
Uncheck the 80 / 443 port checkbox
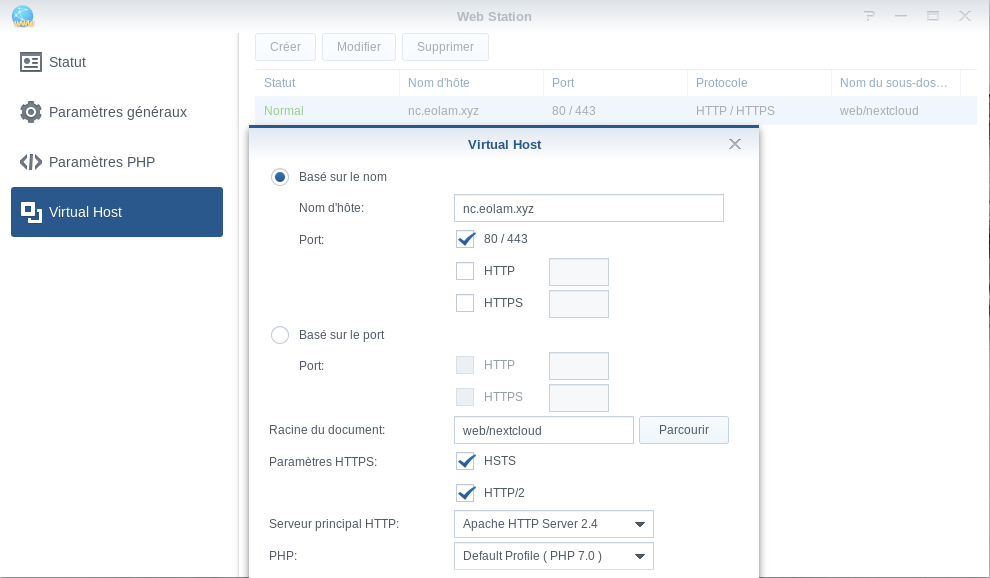465,239
